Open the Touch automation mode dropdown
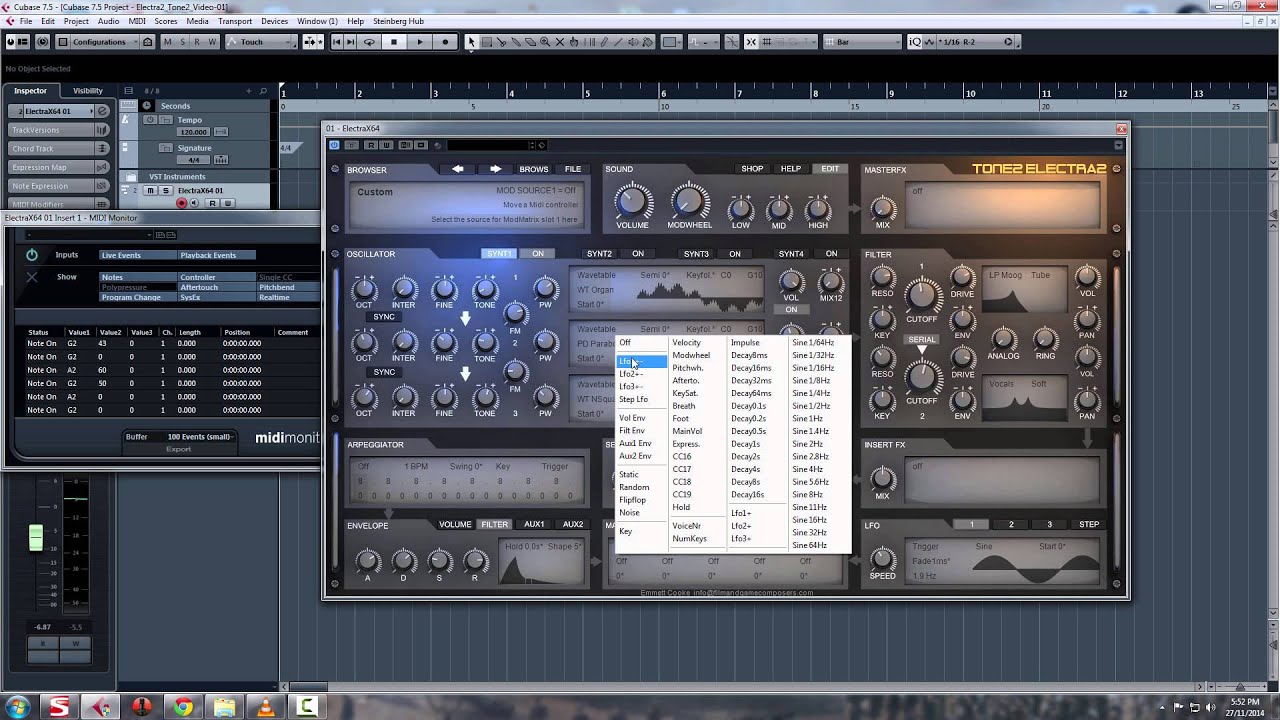 [x=261, y=42]
